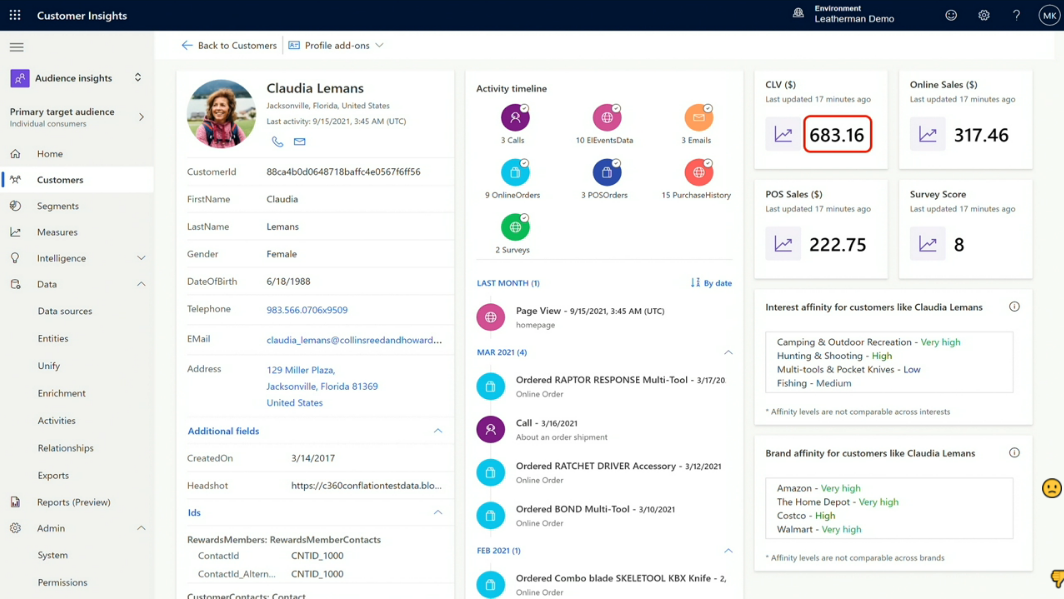Collapse the Additional fields section
Viewport: 1064px width, 599px height.
point(437,431)
